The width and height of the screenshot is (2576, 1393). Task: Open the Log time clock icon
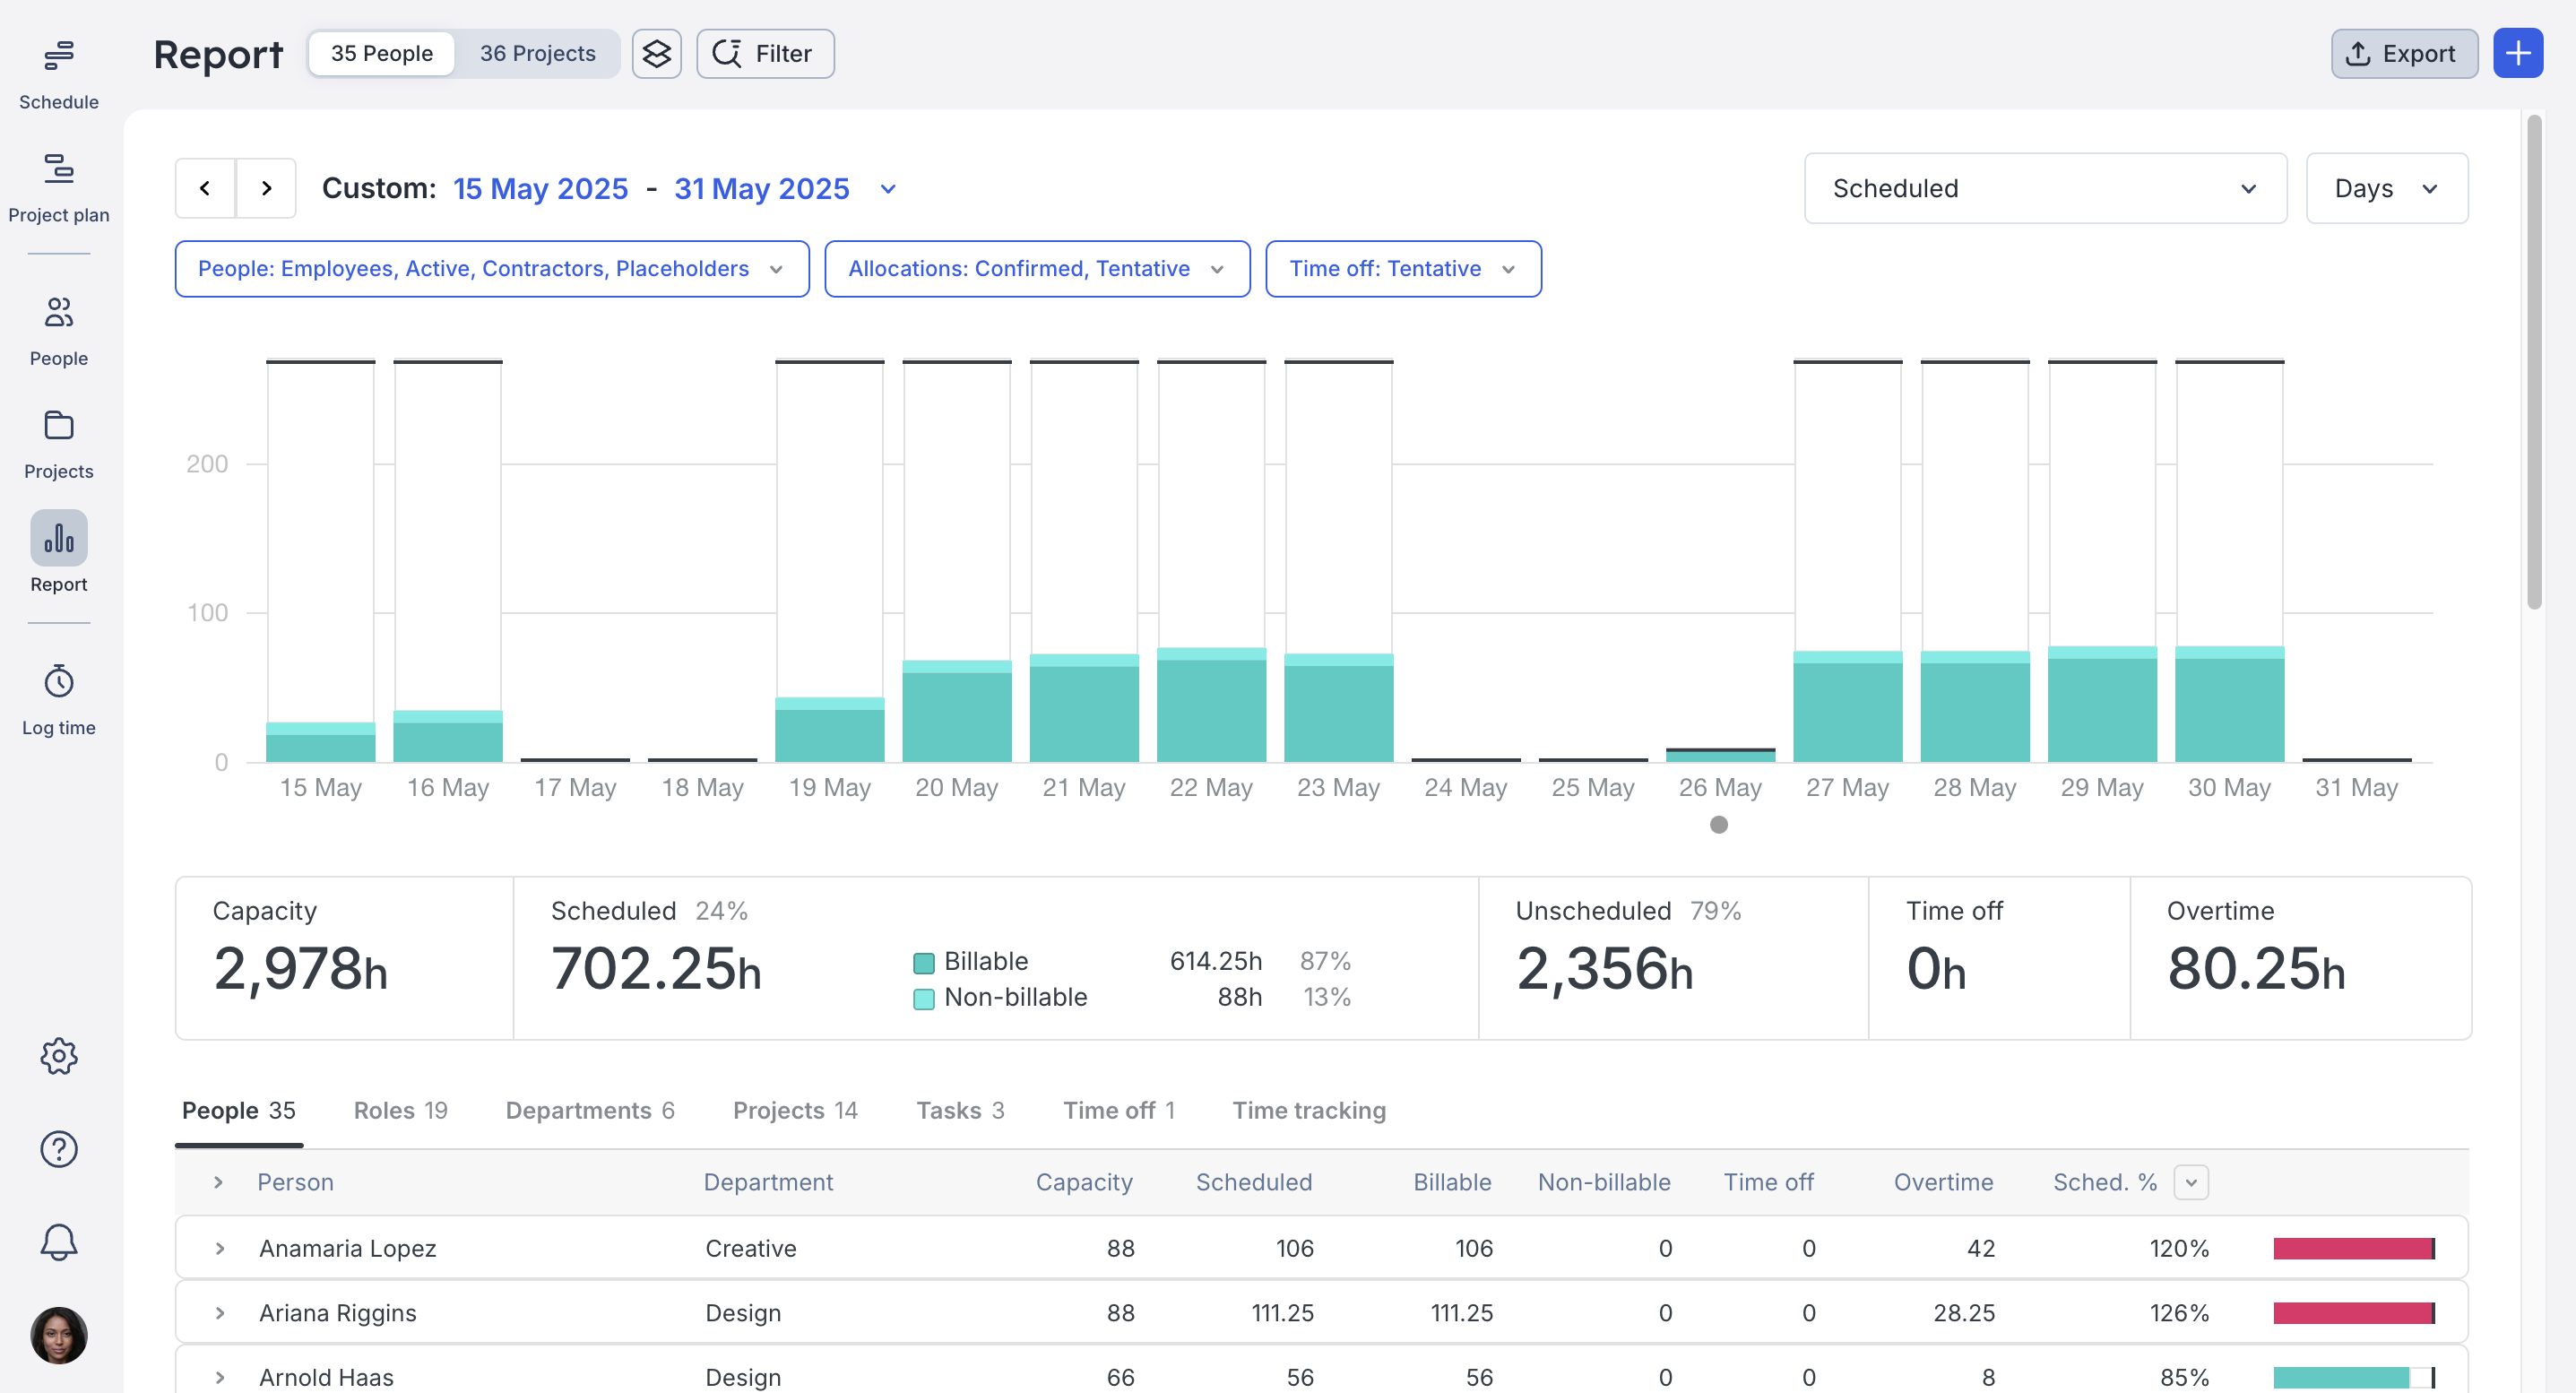[58, 682]
